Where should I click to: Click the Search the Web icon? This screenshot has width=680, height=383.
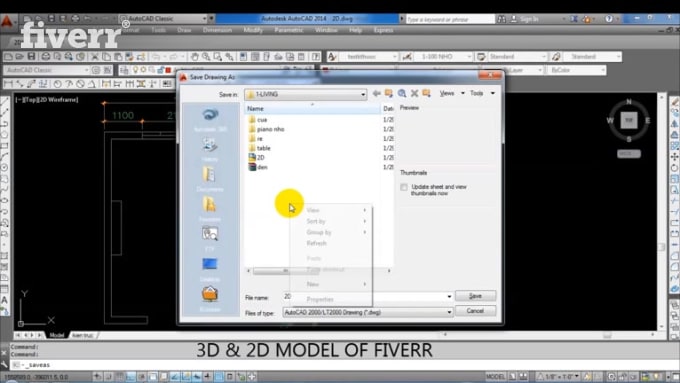[402, 93]
